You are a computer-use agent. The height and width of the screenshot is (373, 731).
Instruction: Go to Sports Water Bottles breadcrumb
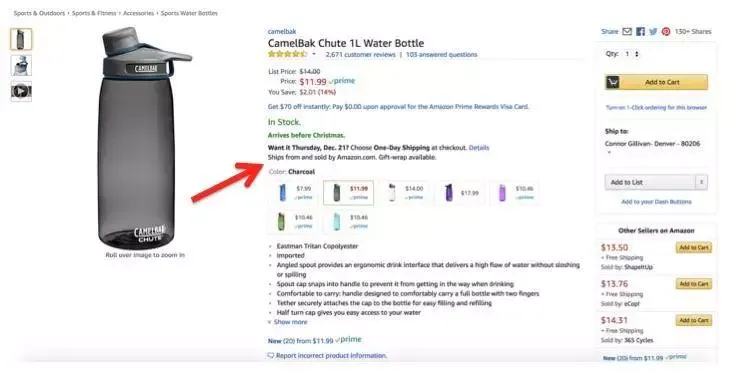coord(189,13)
